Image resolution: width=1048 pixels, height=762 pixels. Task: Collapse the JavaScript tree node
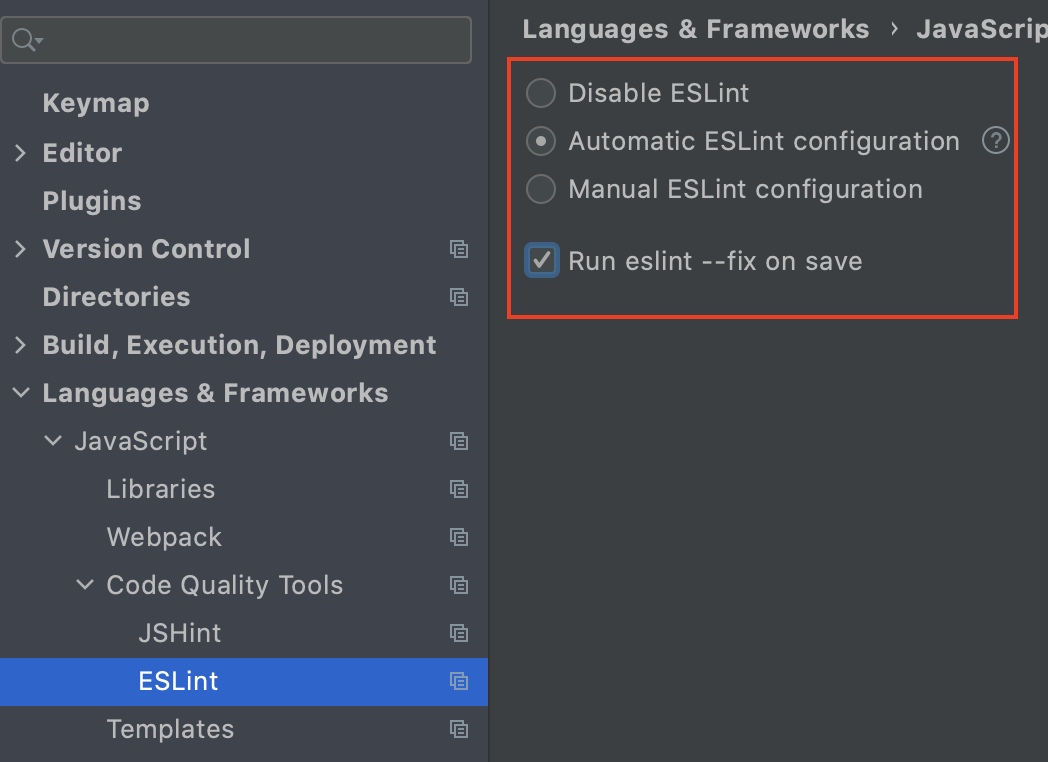click(53, 440)
